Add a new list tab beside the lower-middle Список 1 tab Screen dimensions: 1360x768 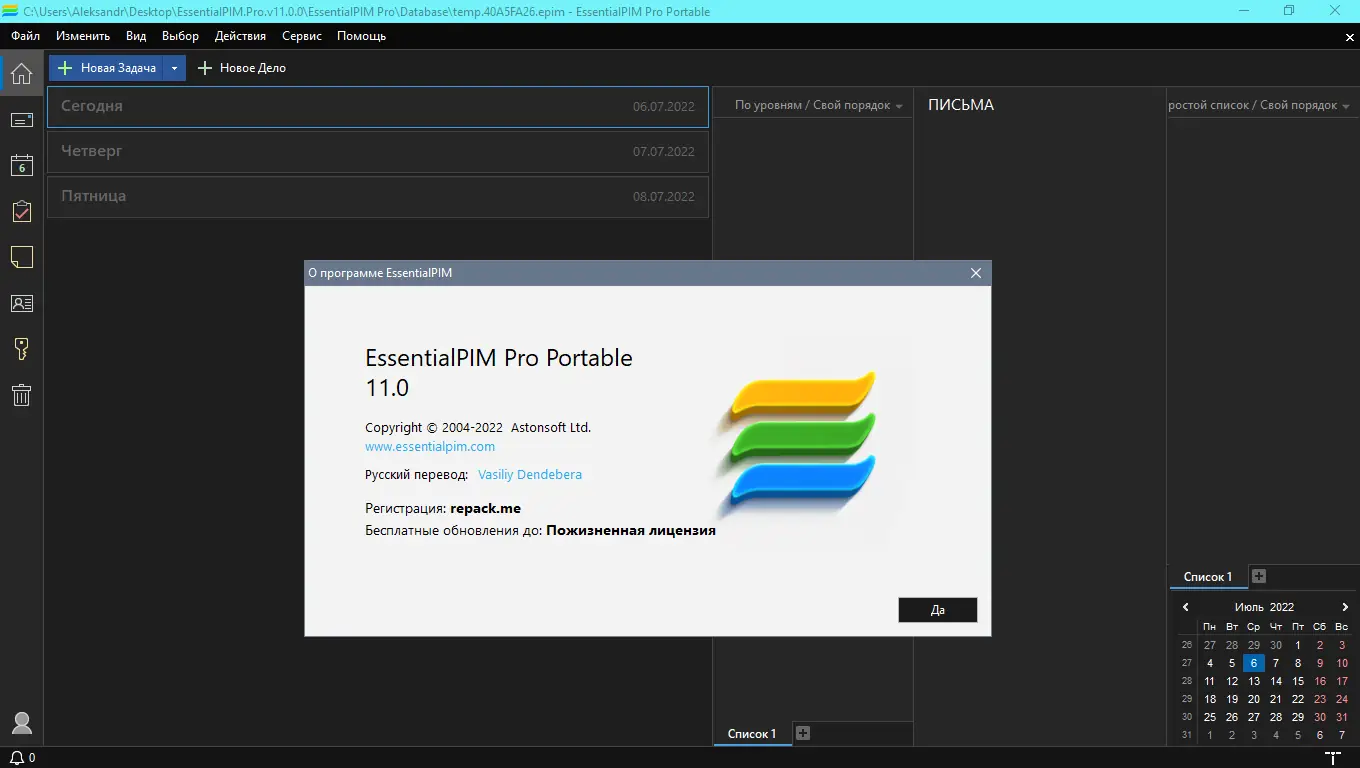click(x=802, y=733)
